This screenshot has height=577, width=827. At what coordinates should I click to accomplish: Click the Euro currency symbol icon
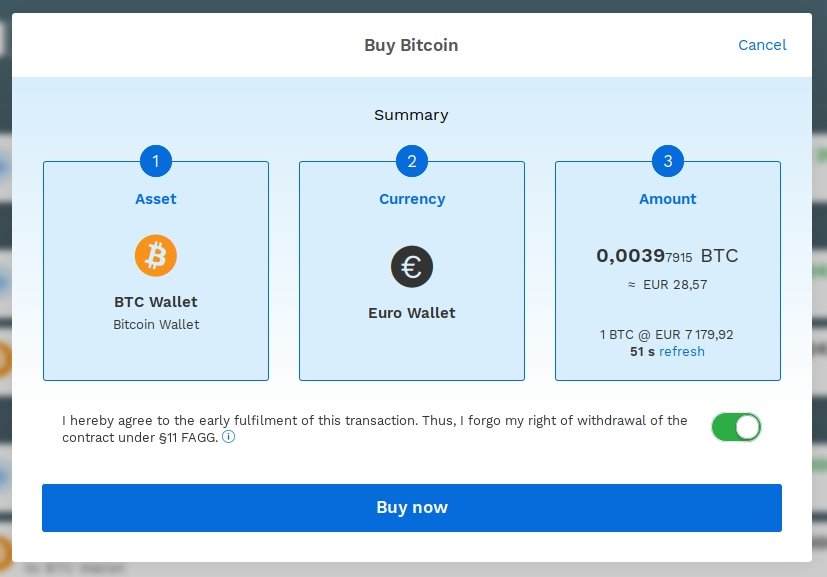coord(411,267)
